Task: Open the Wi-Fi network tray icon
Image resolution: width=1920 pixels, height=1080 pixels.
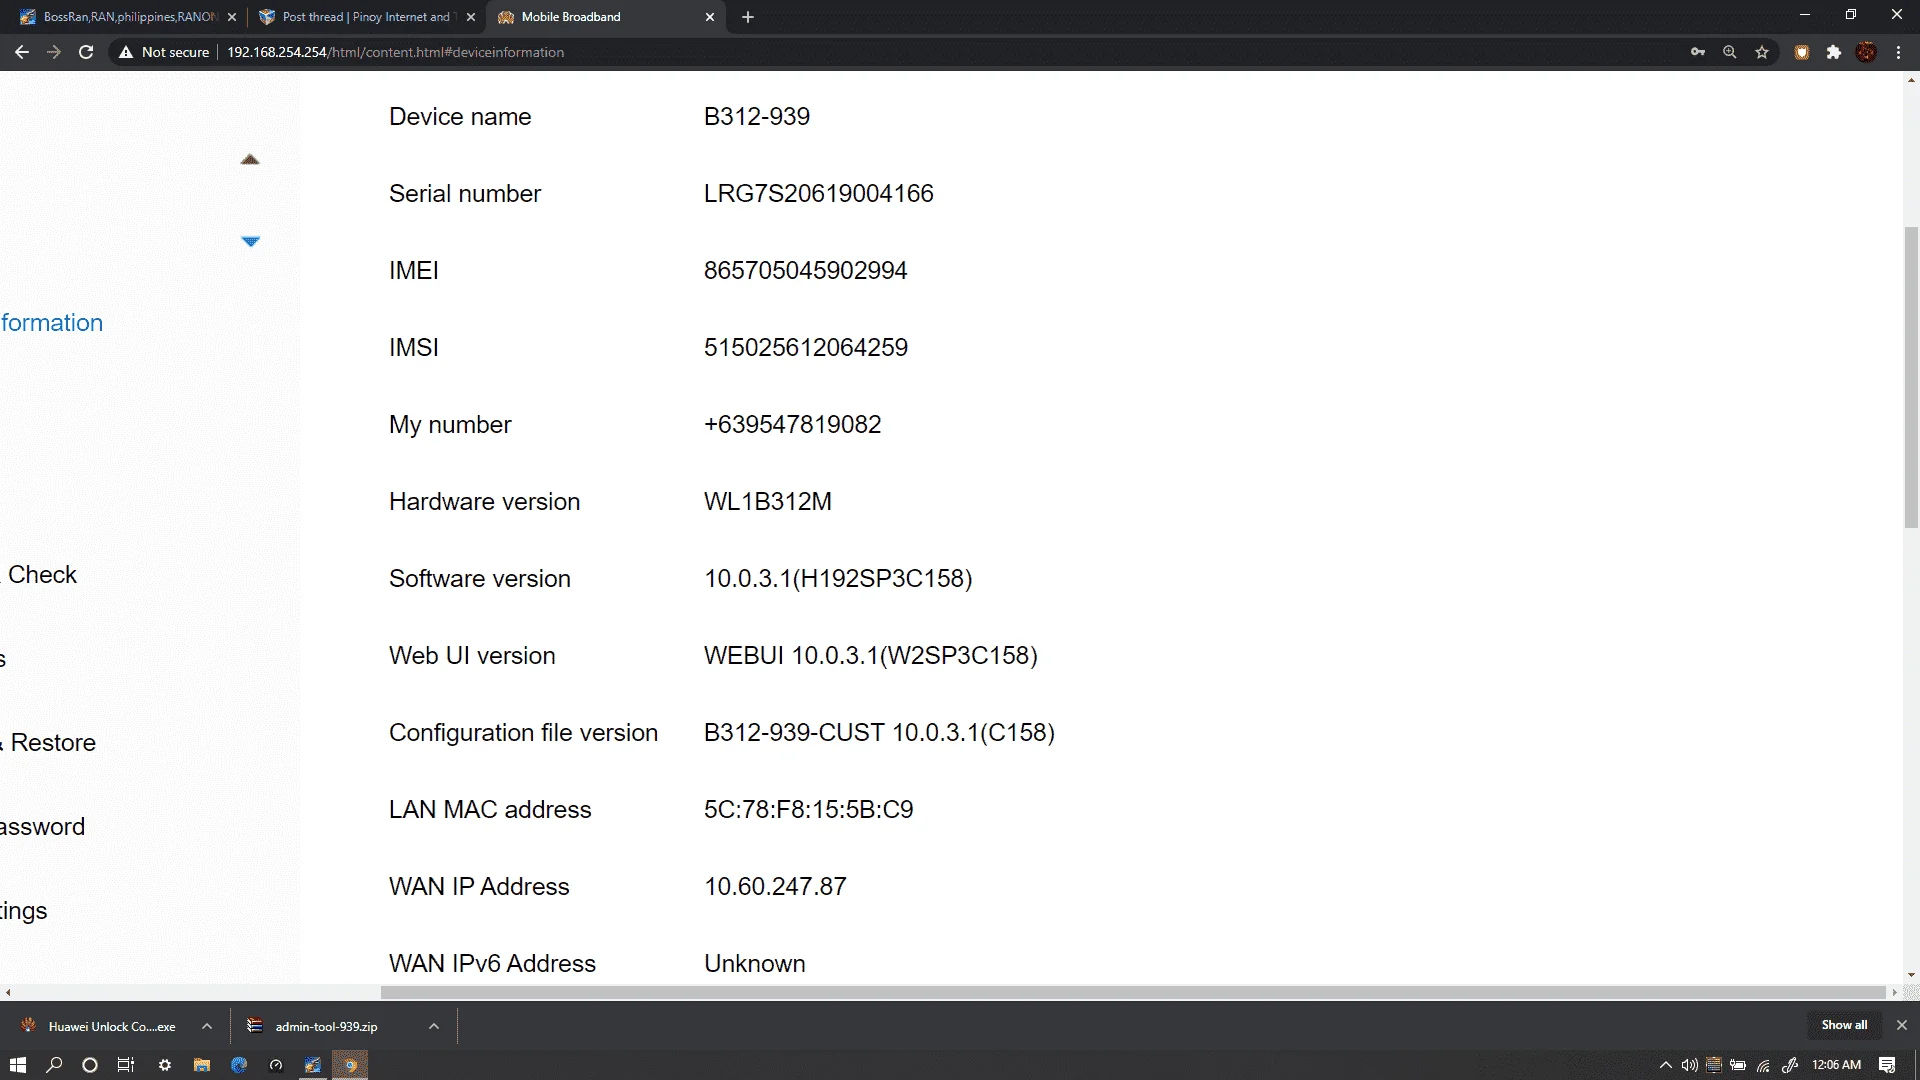Action: click(x=1763, y=1065)
